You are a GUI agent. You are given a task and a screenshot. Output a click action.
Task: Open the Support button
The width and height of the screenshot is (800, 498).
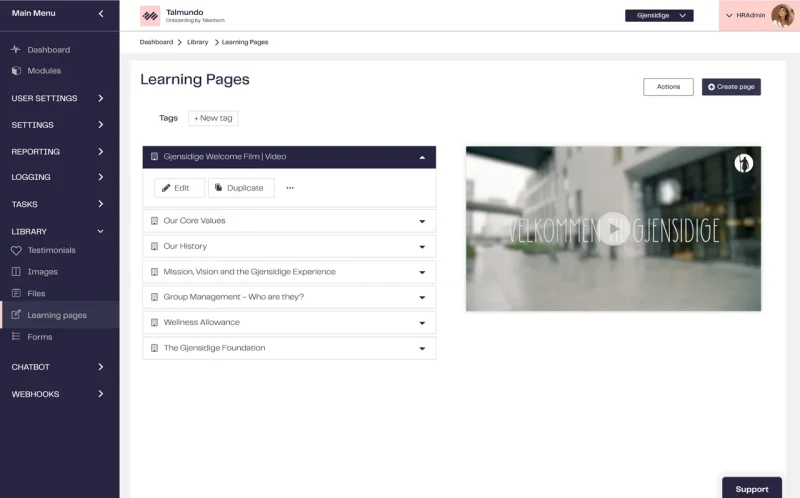coord(752,489)
